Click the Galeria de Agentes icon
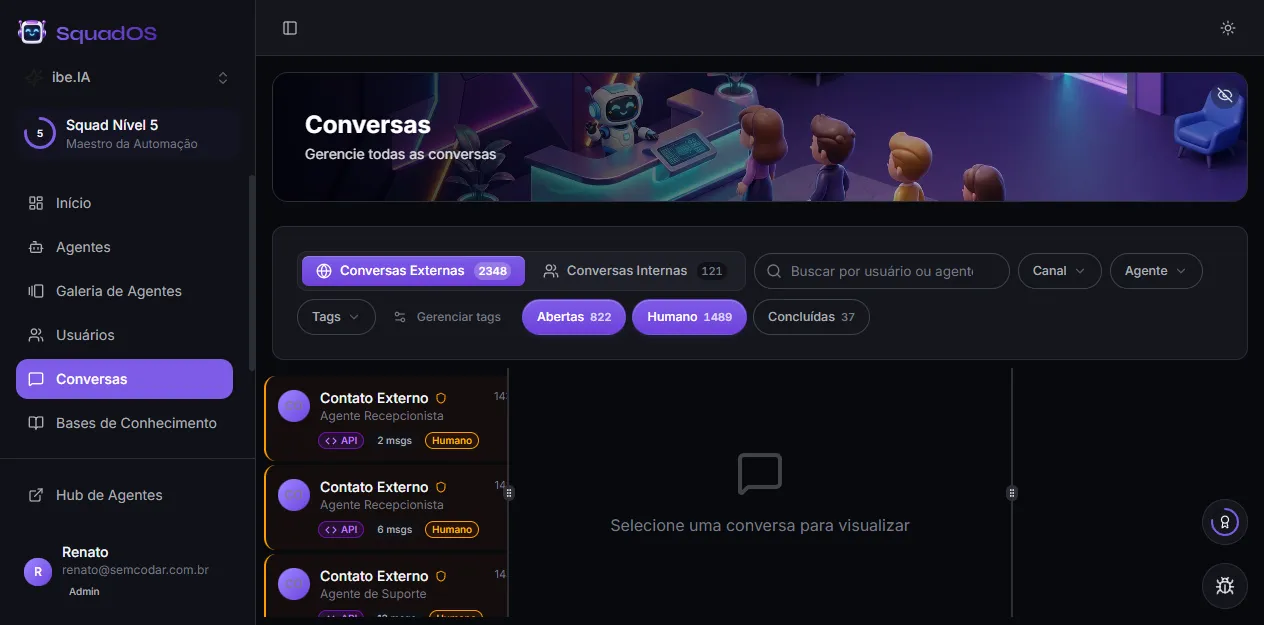 [36, 291]
